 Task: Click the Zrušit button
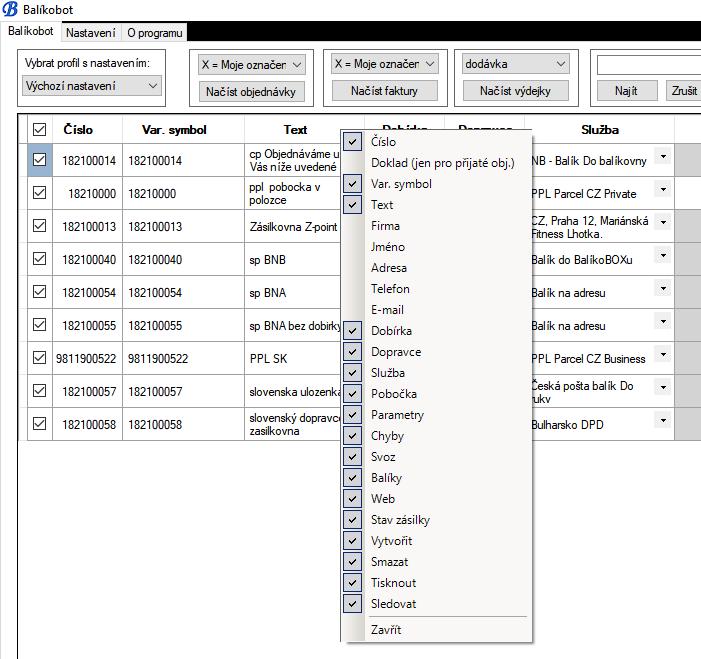coord(683,91)
